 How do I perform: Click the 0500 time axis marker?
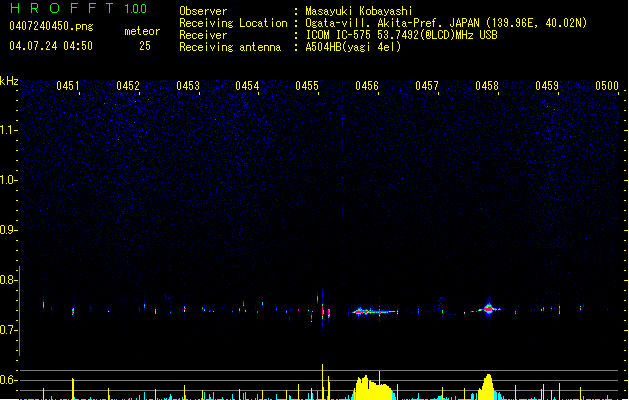point(607,86)
